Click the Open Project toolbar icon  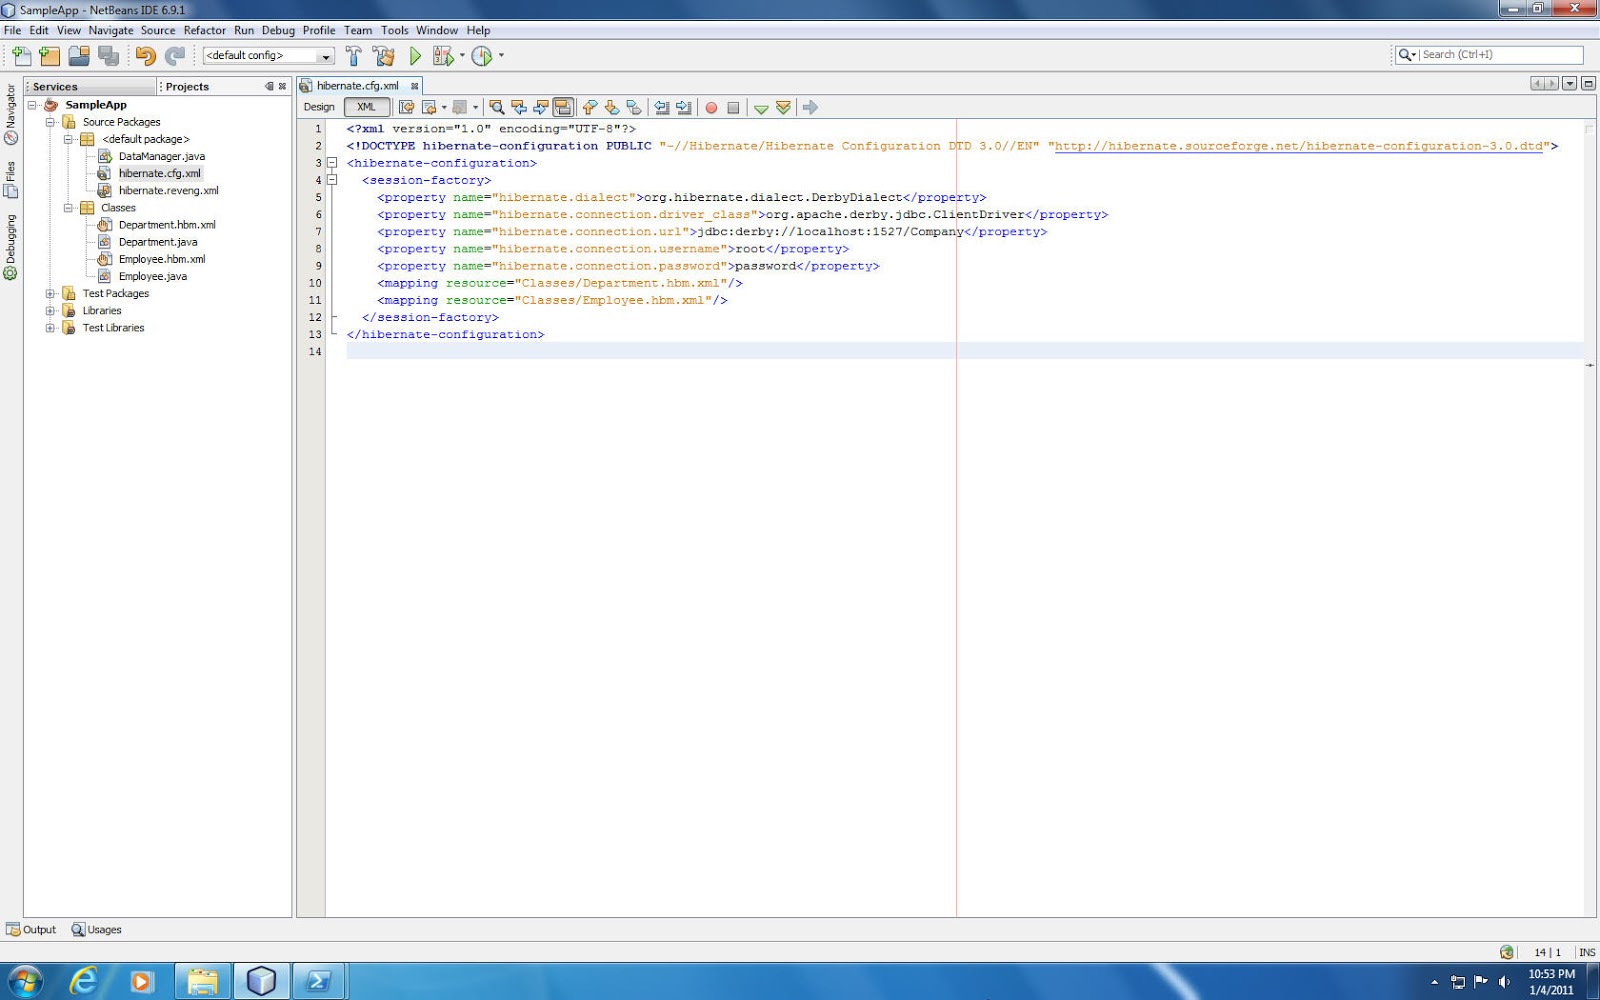(x=79, y=56)
